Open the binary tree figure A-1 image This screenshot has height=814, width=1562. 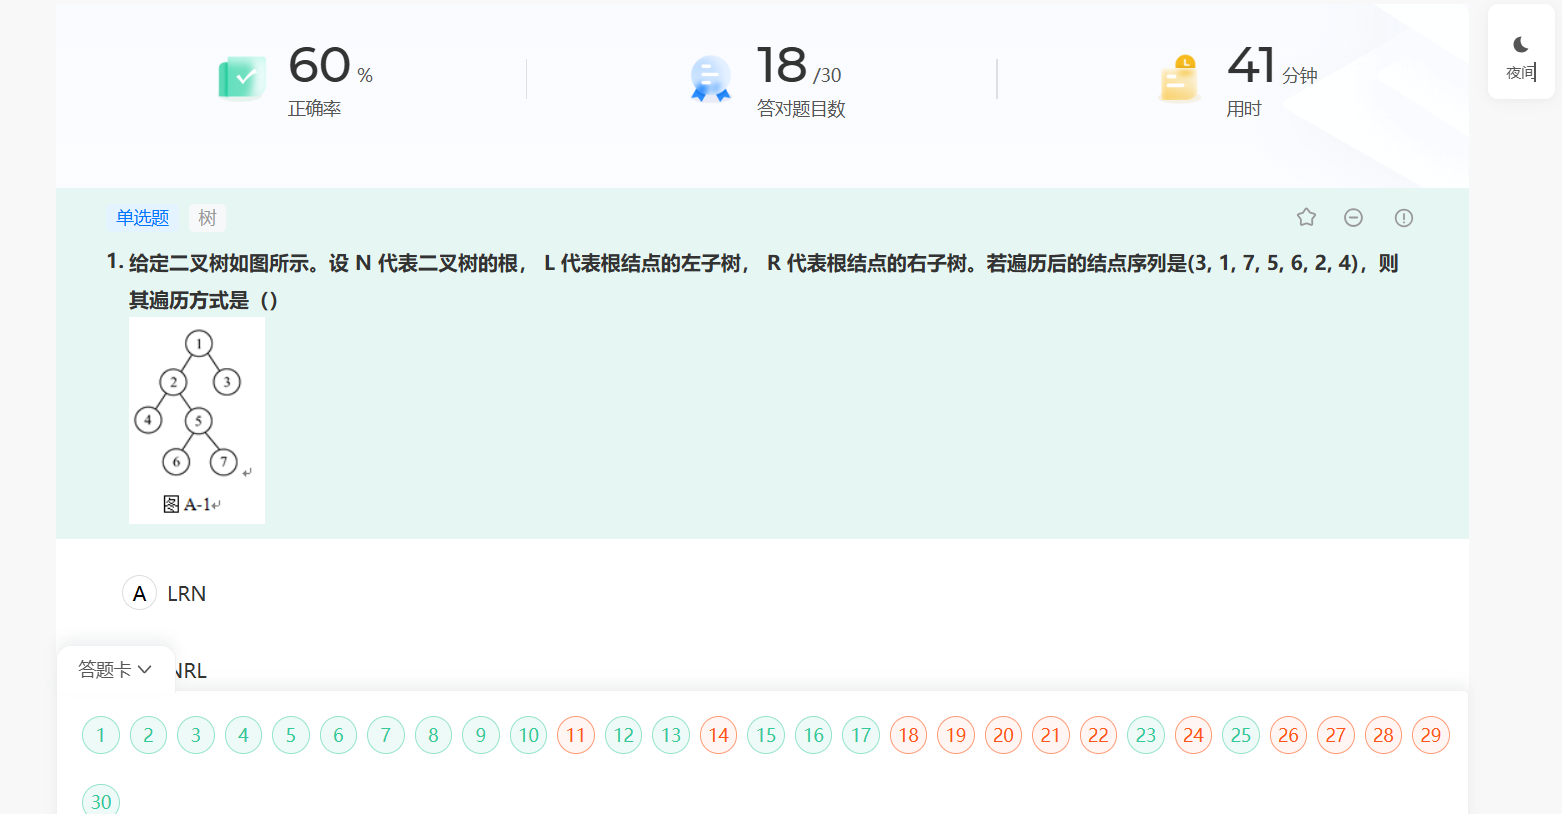tap(197, 420)
